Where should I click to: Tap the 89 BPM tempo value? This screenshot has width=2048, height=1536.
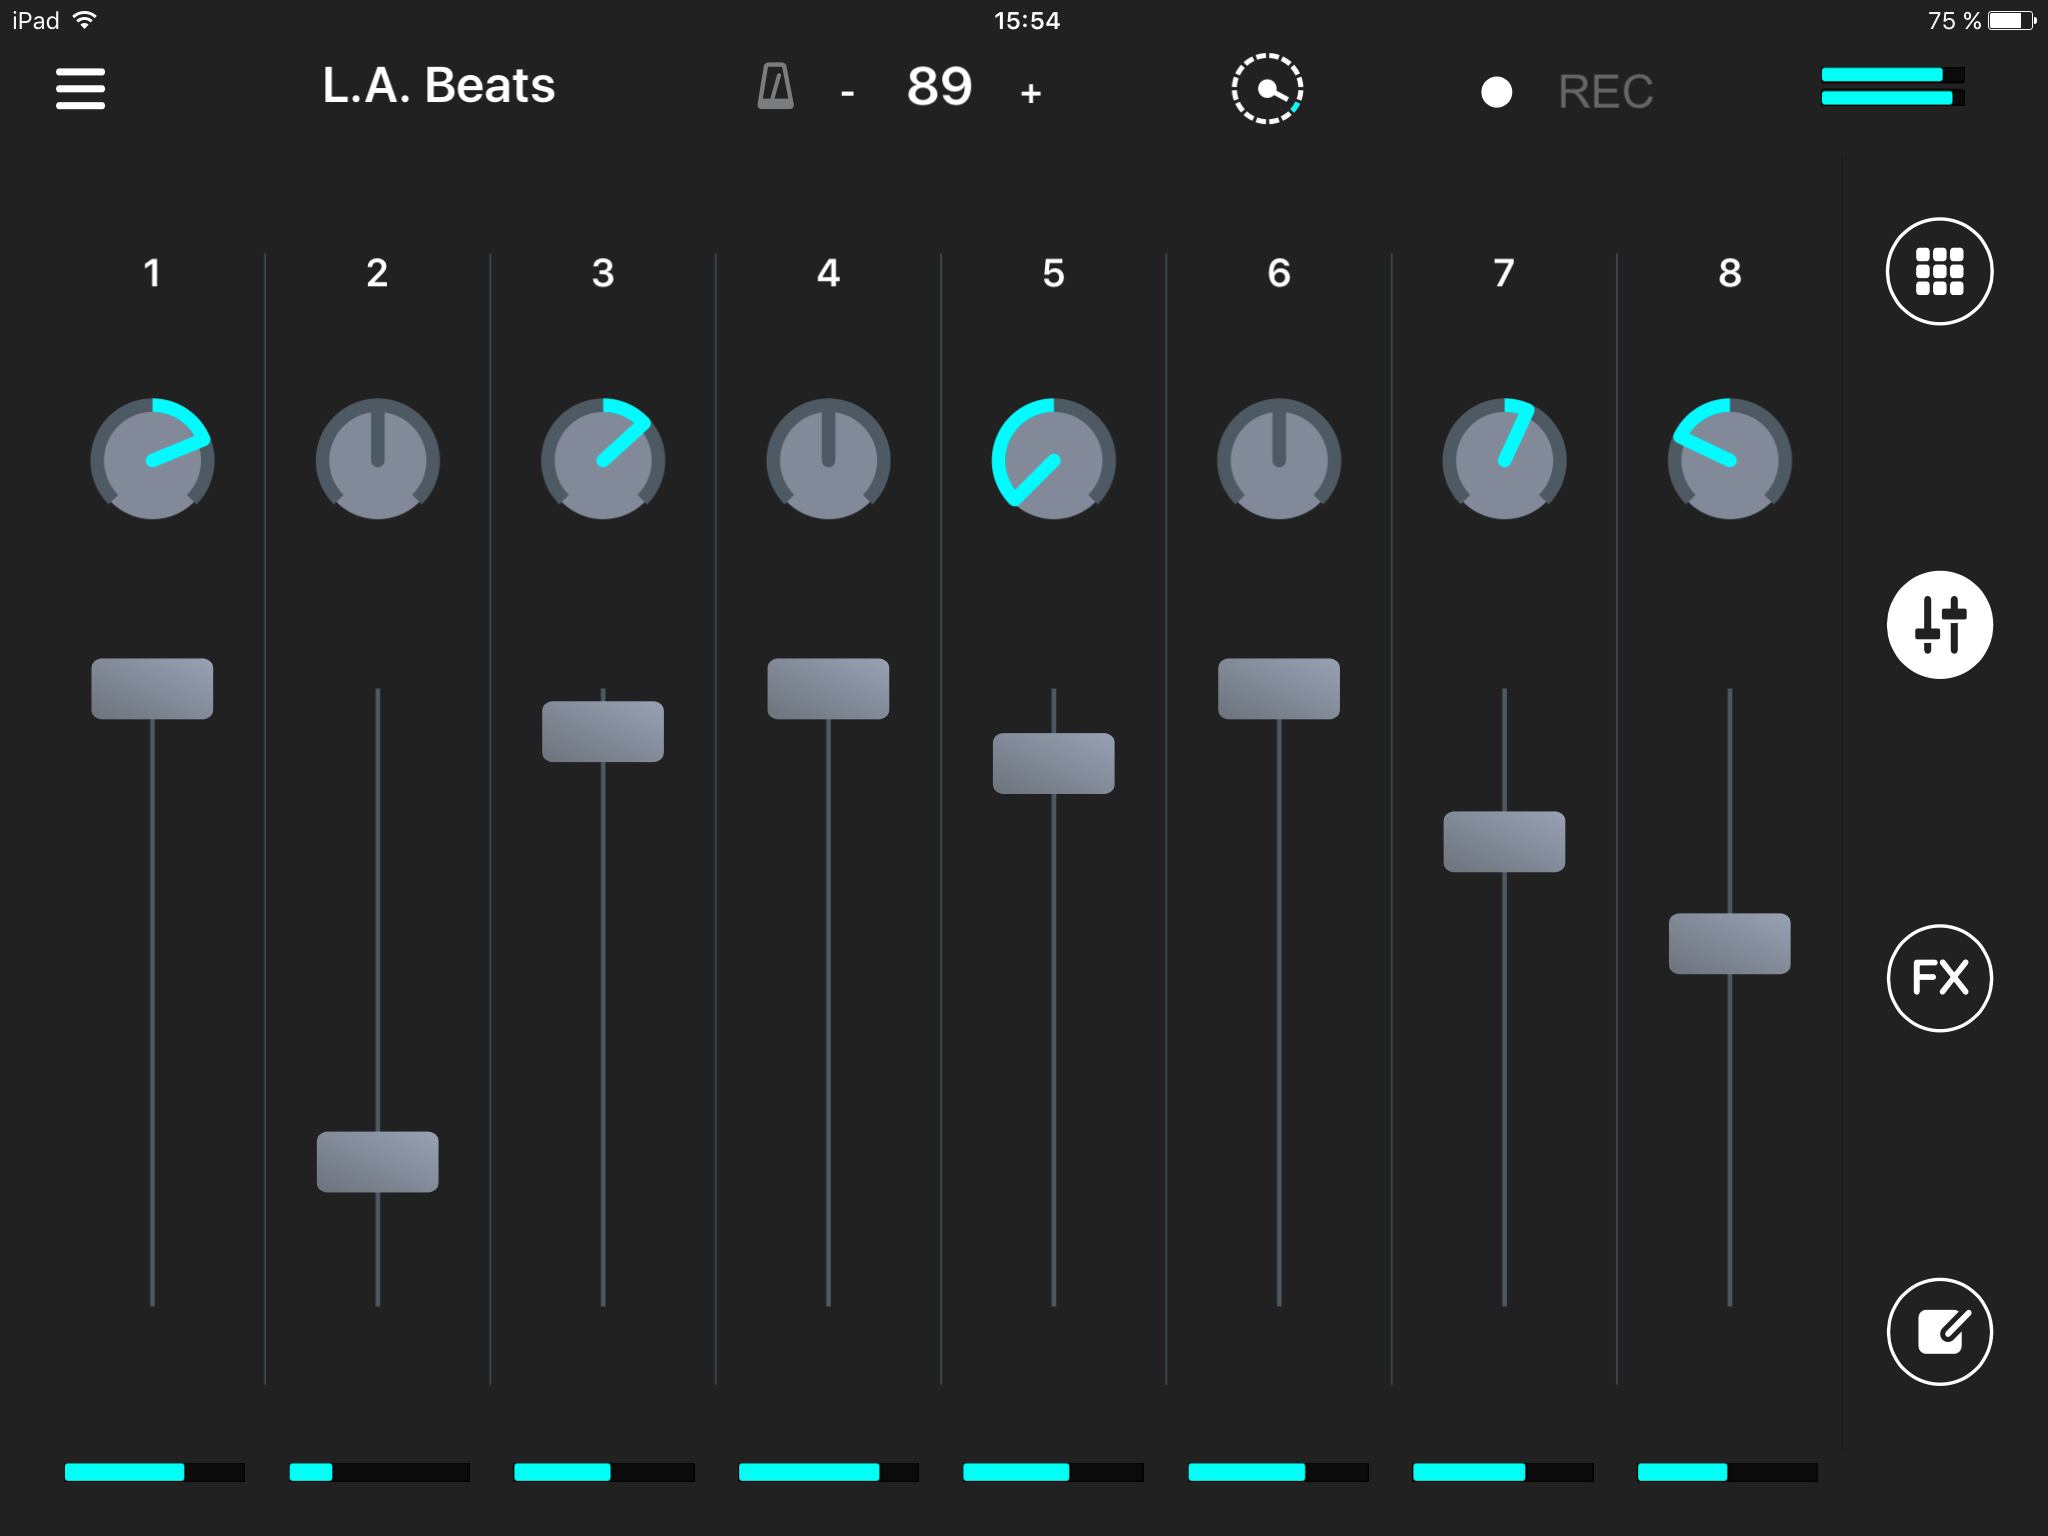pyautogui.click(x=939, y=87)
